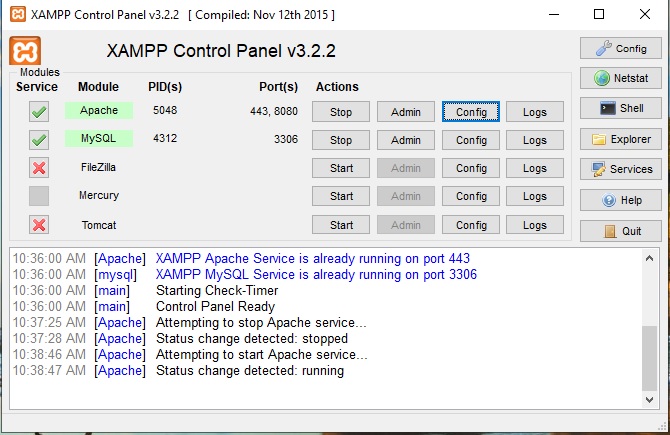Click the XAMPP orange logo
The width and height of the screenshot is (670, 435).
click(x=25, y=51)
